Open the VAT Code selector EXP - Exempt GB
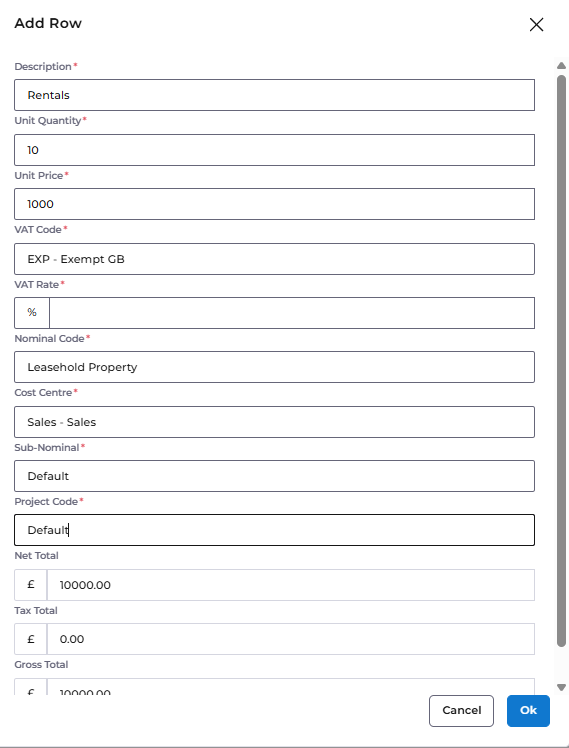The height and width of the screenshot is (748, 569). [x=274, y=259]
